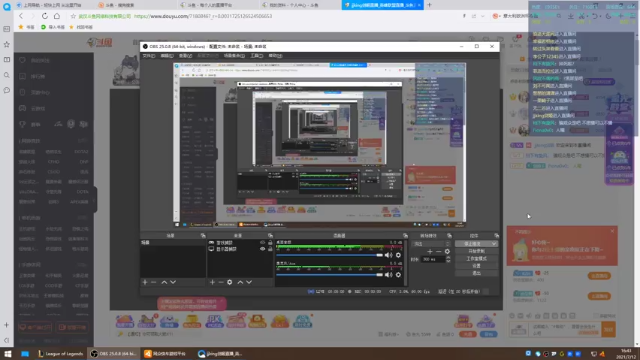640x360 pixels.
Task: Switch to OBS 25.0.8 taskbar button
Action: [x=113, y=353]
